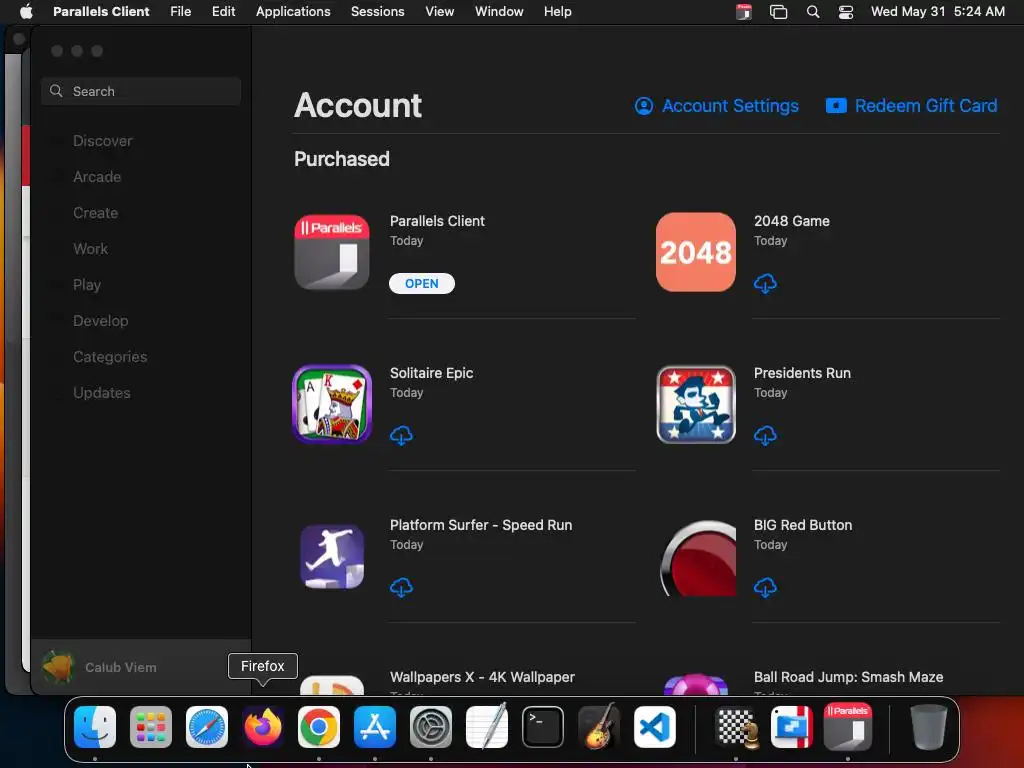Click OPEN button for Parallels Client
Viewport: 1024px width, 768px height.
pyautogui.click(x=422, y=283)
